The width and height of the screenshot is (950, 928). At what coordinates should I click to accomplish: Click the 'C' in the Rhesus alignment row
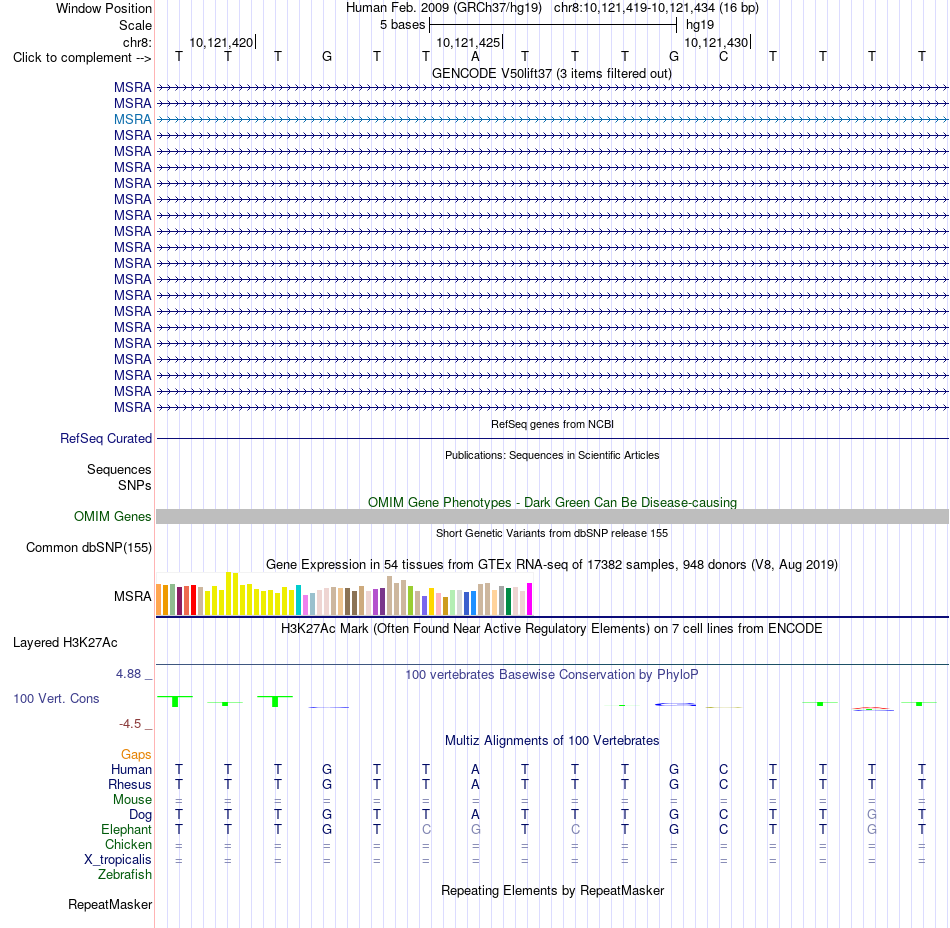point(723,784)
